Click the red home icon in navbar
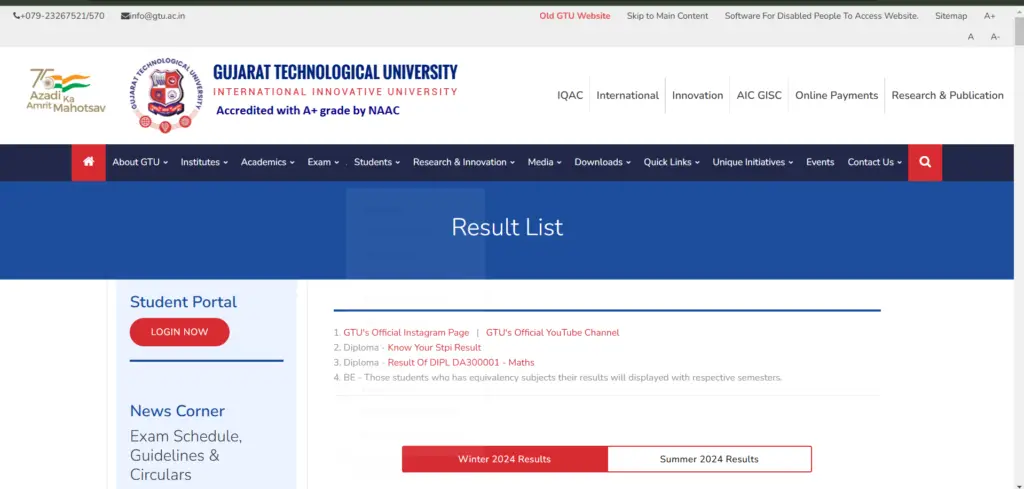The height and width of the screenshot is (489, 1024). 89,162
